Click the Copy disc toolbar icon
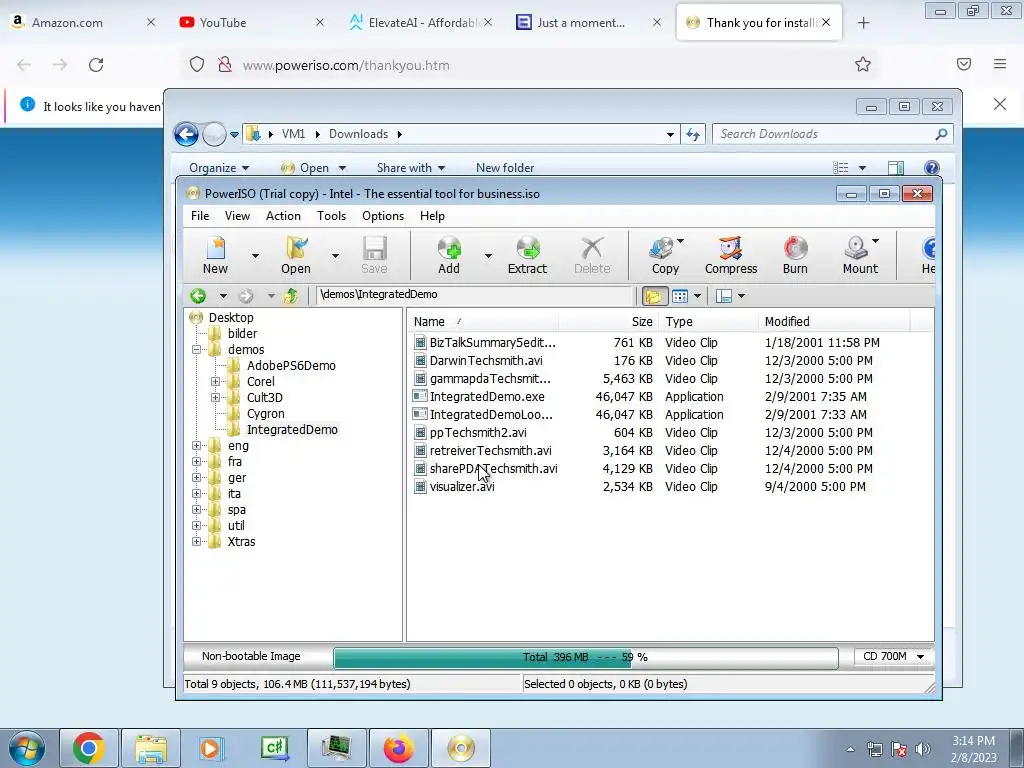The width and height of the screenshot is (1024, 768). point(665,255)
